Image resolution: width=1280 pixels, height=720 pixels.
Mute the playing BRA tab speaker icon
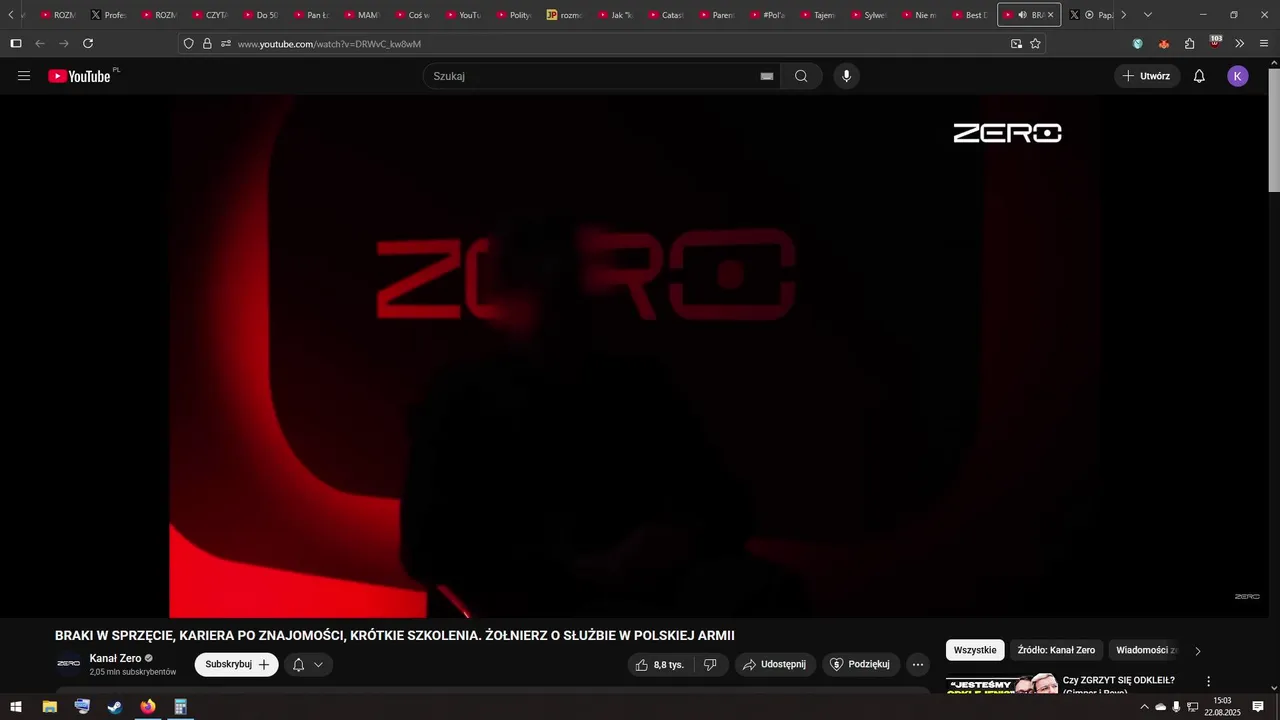point(1022,15)
